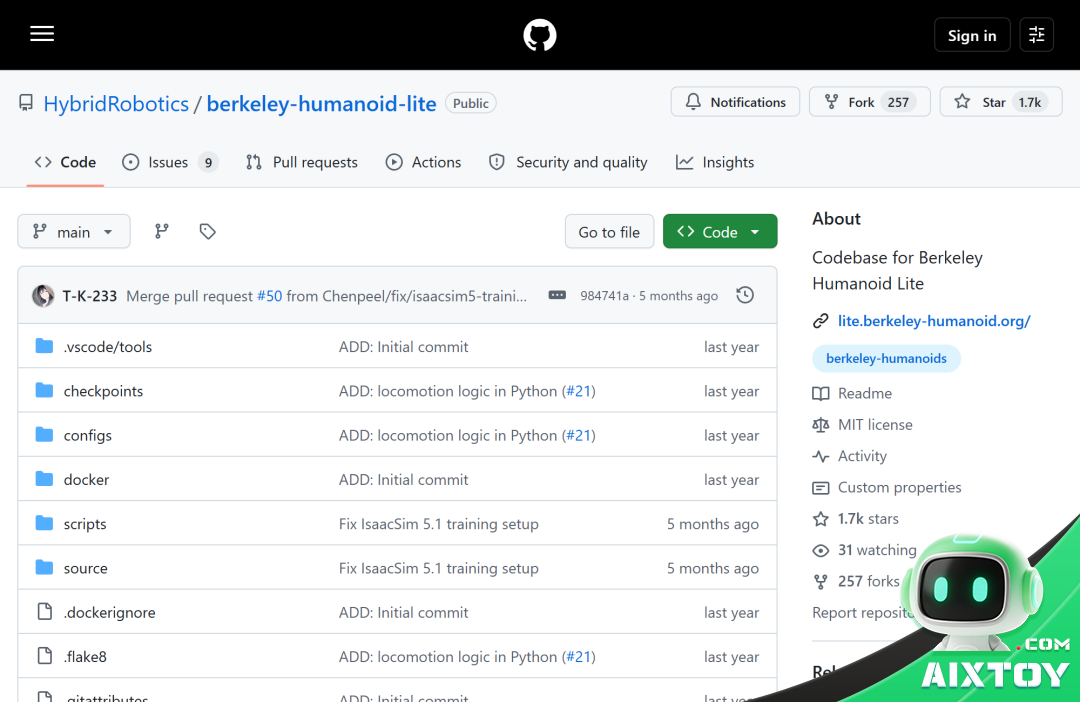The width and height of the screenshot is (1080, 702).
Task: Open the scripts folder
Action: tap(85, 524)
